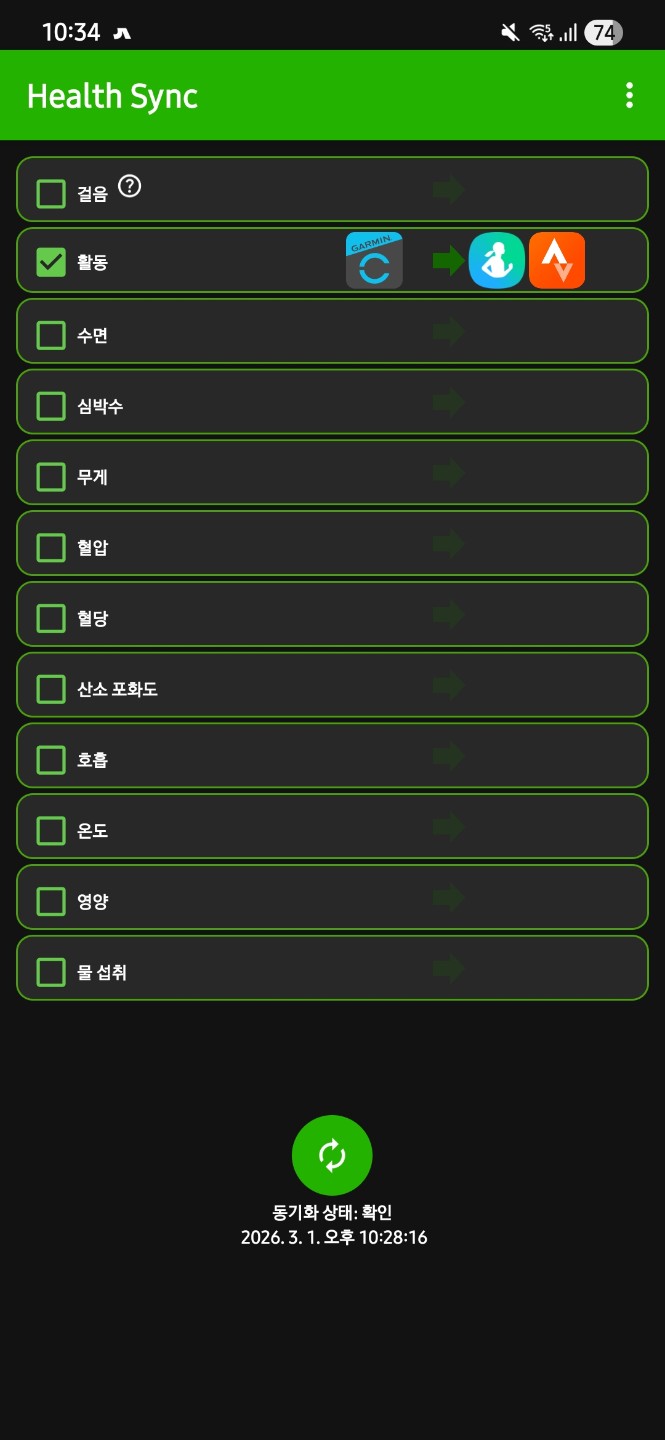Tap the Garmin Connect source icon

(x=374, y=261)
